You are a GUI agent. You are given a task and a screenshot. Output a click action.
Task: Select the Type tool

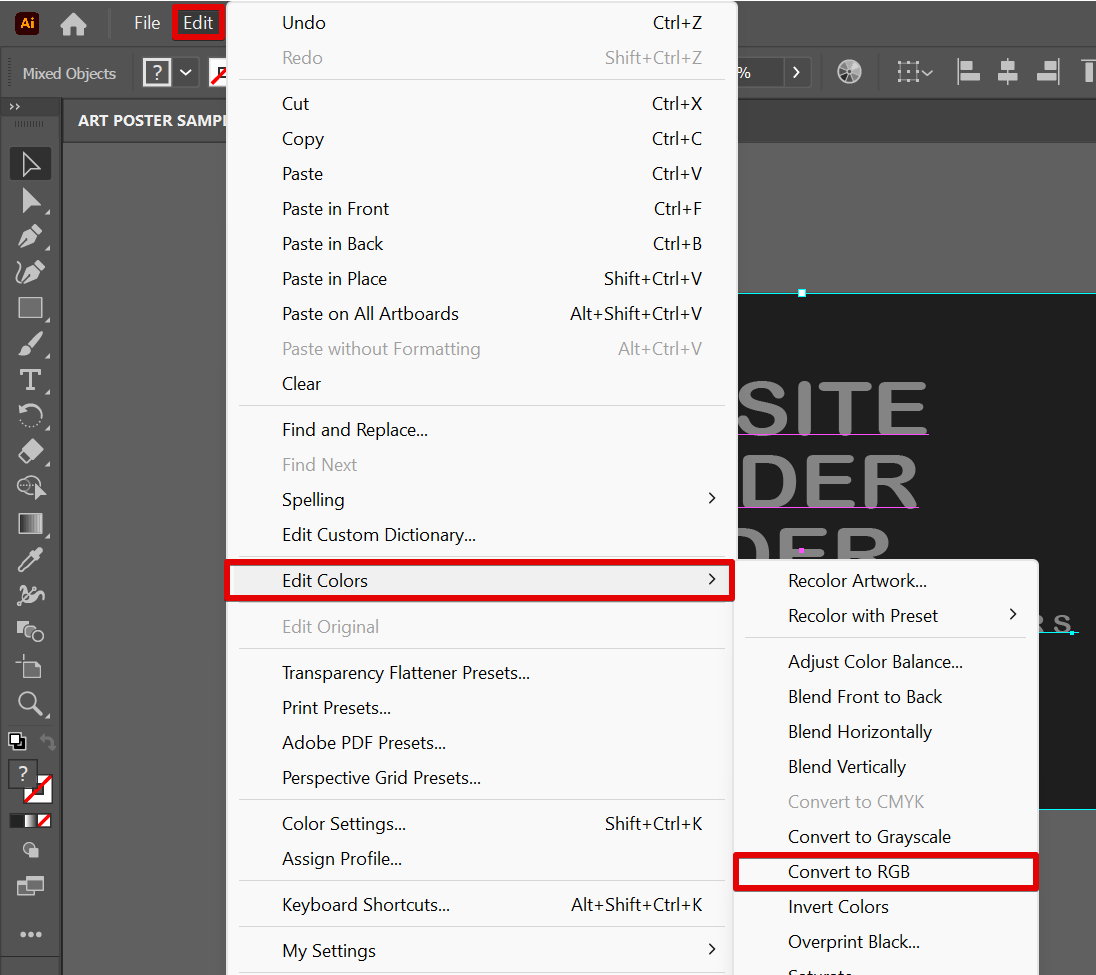tap(31, 380)
